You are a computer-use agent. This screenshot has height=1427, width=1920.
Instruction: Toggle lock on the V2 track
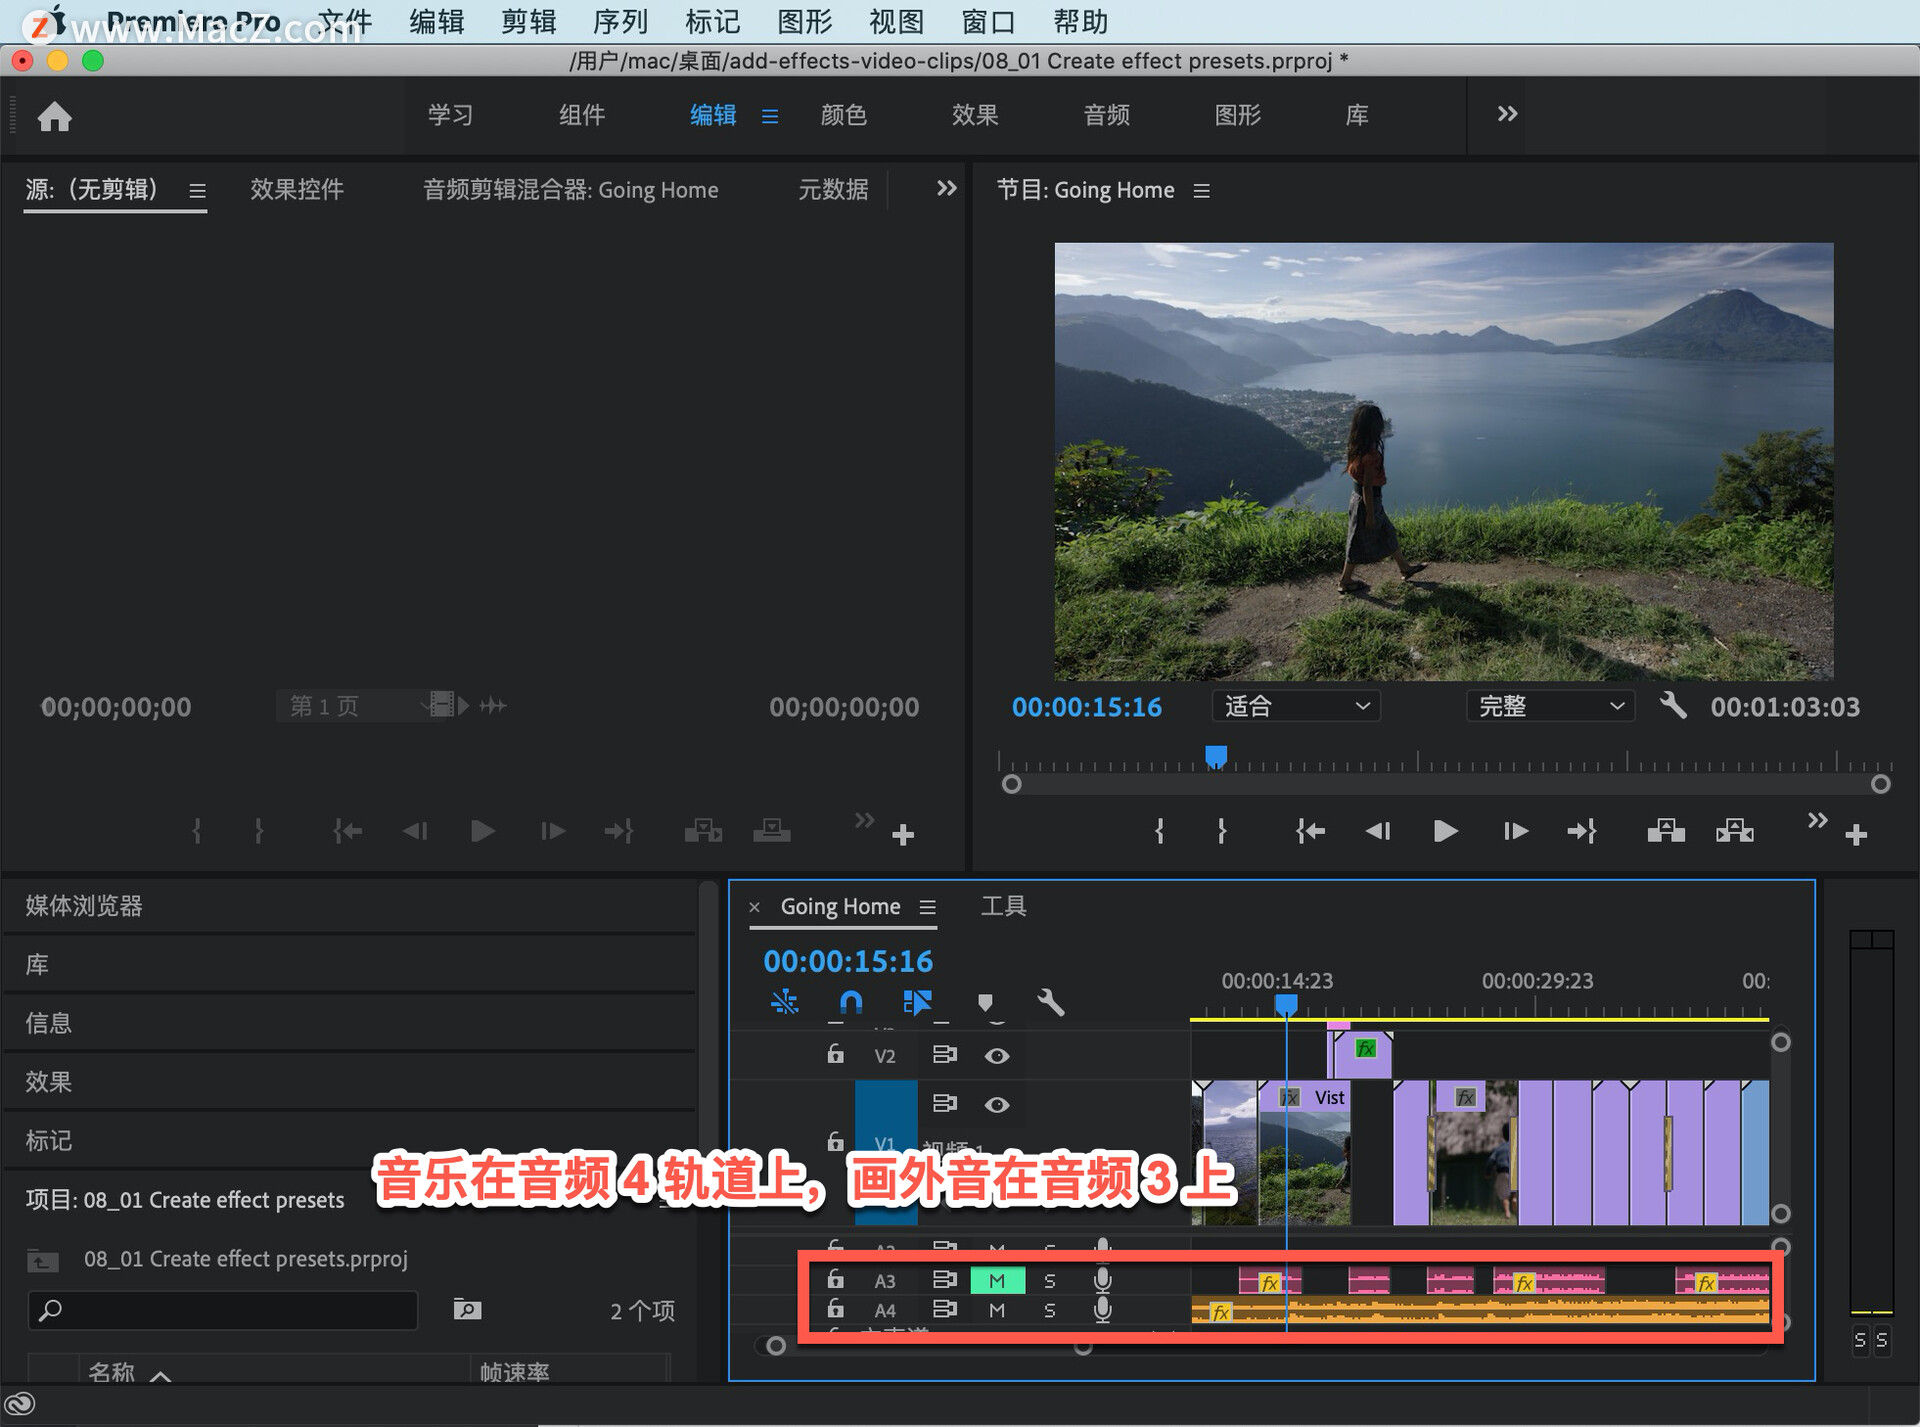[x=835, y=1054]
